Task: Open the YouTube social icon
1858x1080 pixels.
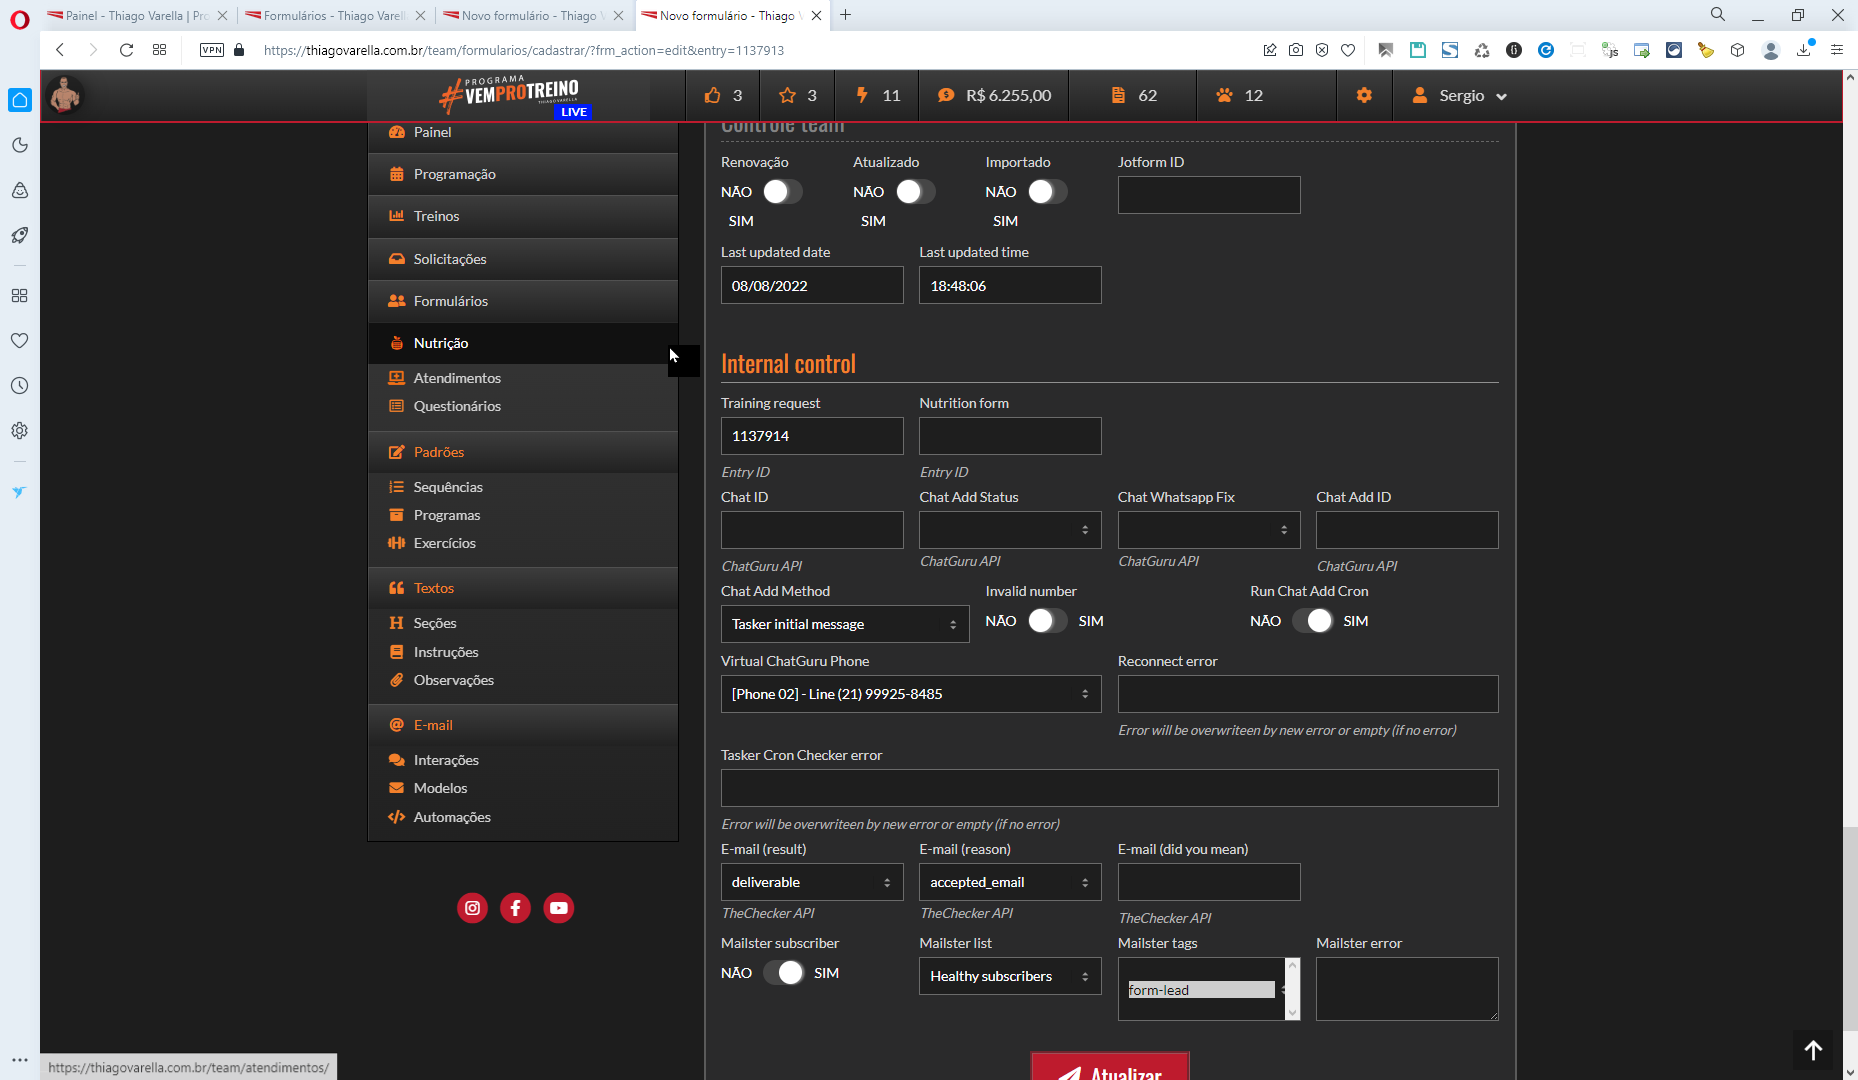Action: click(558, 908)
